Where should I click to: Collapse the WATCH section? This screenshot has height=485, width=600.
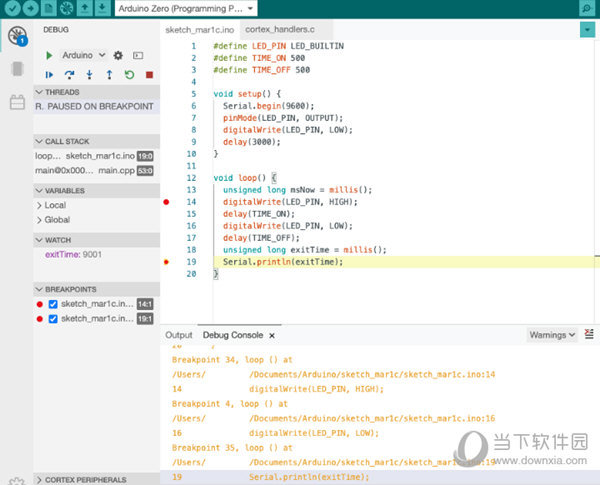[96, 240]
